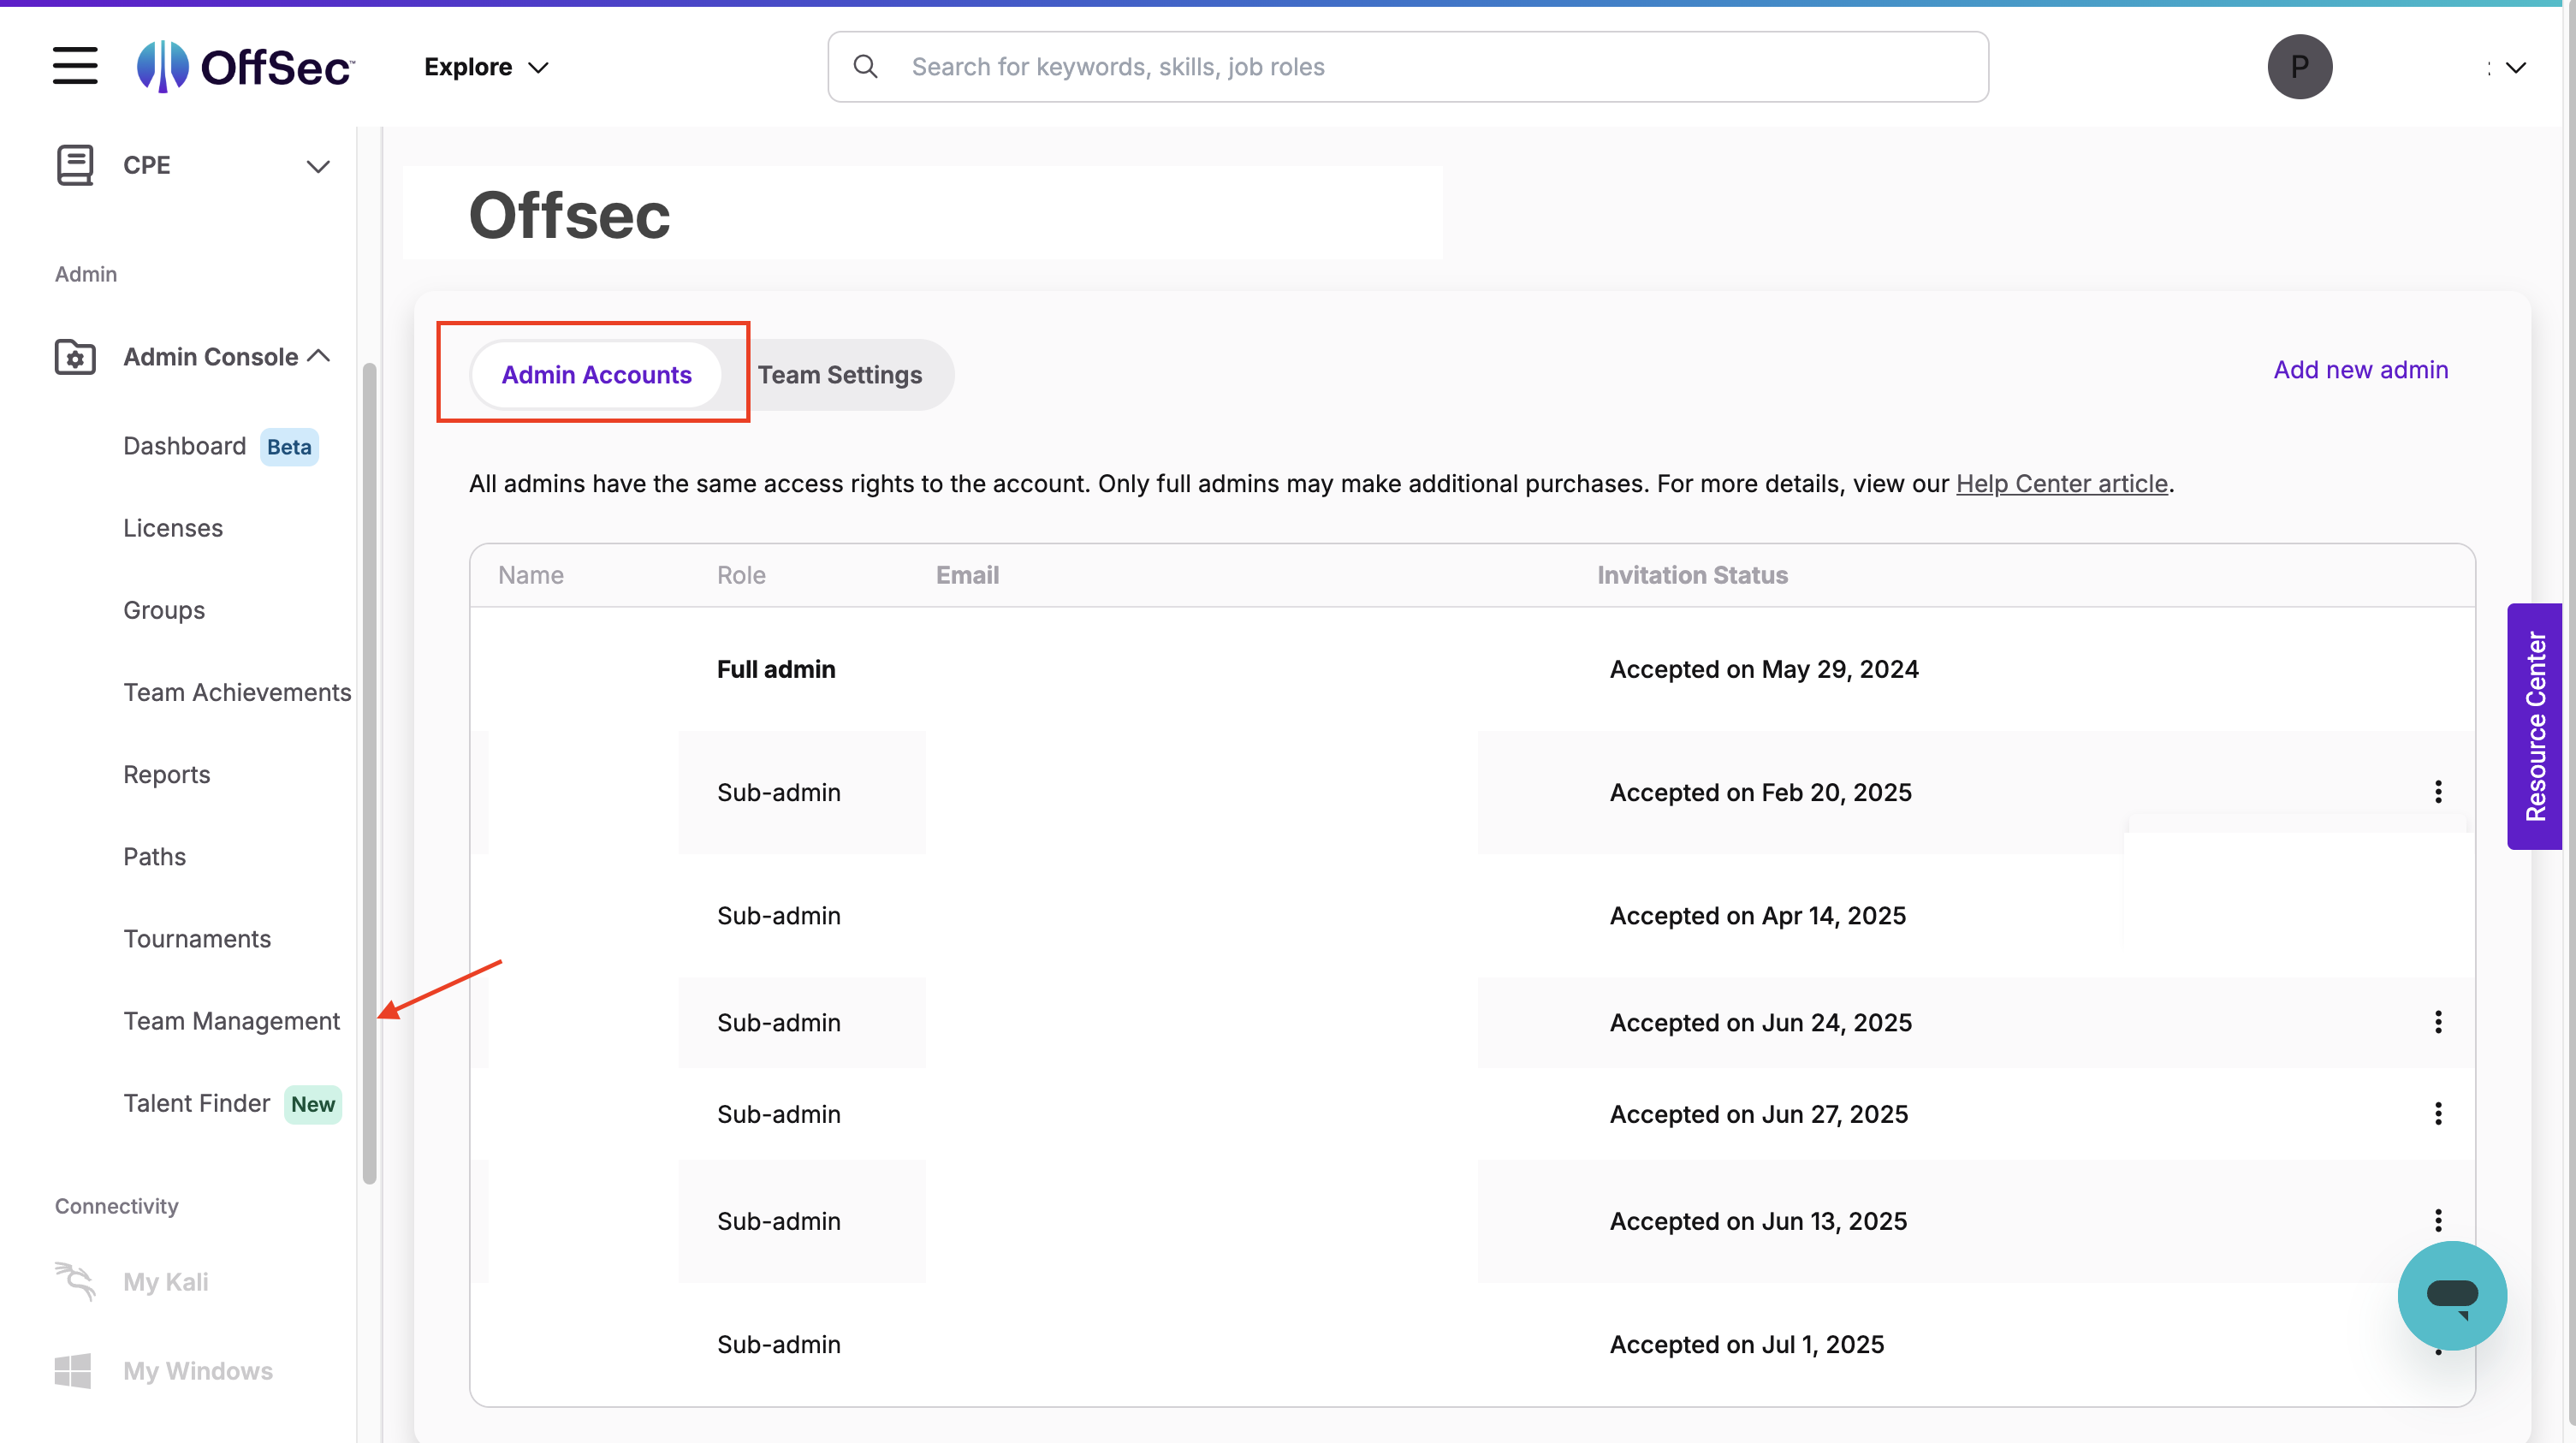The width and height of the screenshot is (2576, 1443).
Task: Open the account dropdown arrow at top right
Action: point(2515,68)
